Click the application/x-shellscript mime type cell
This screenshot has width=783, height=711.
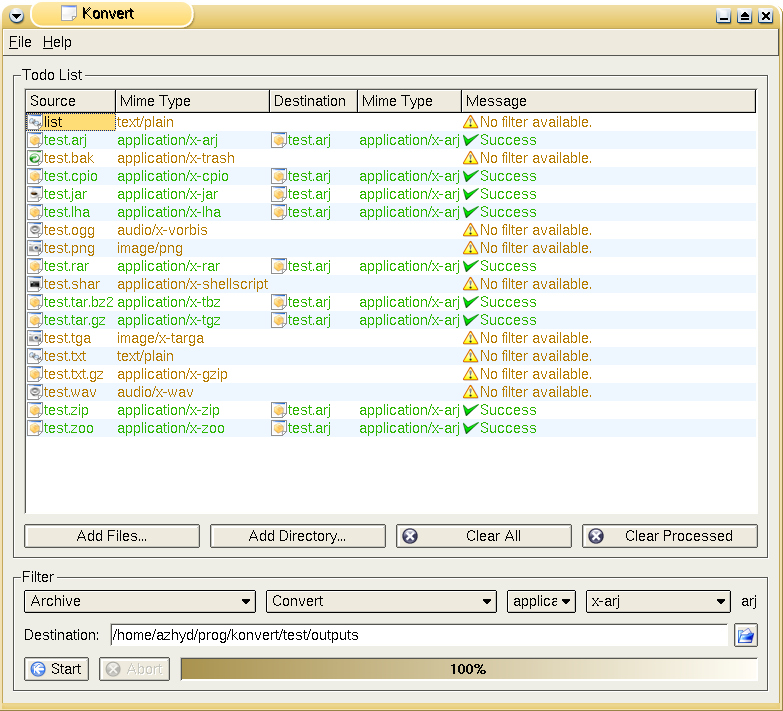click(192, 284)
